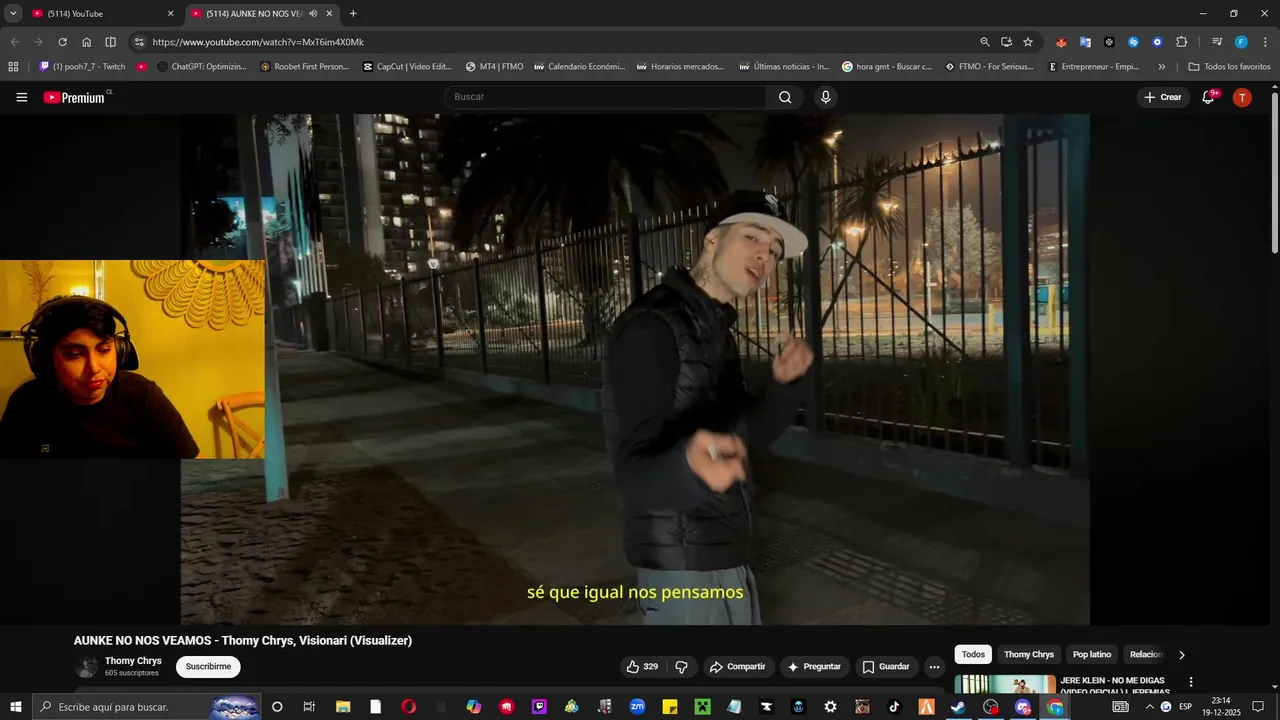
Task: Open the apps grid in bookmarks bar
Action: click(13, 67)
